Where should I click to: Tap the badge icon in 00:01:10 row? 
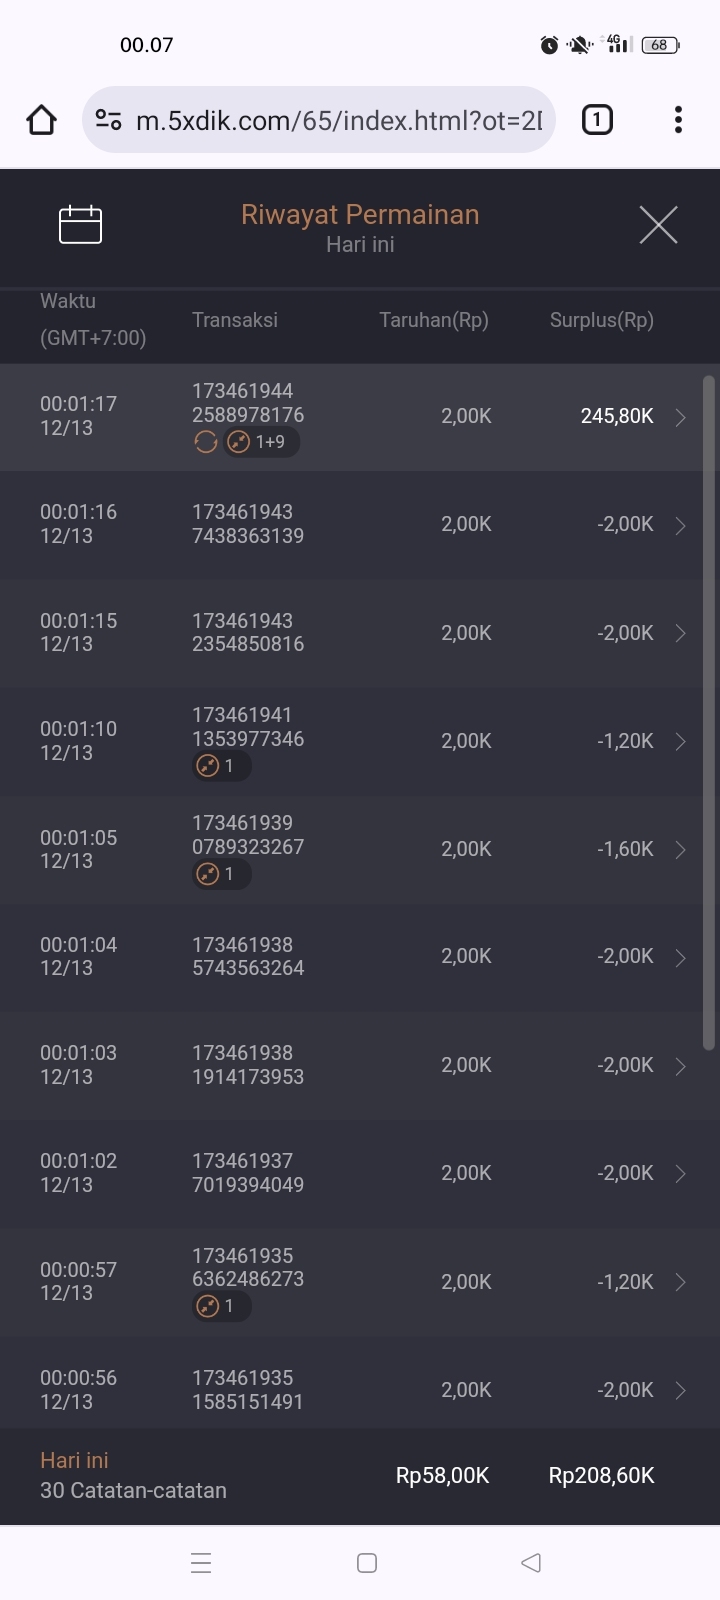[208, 766]
